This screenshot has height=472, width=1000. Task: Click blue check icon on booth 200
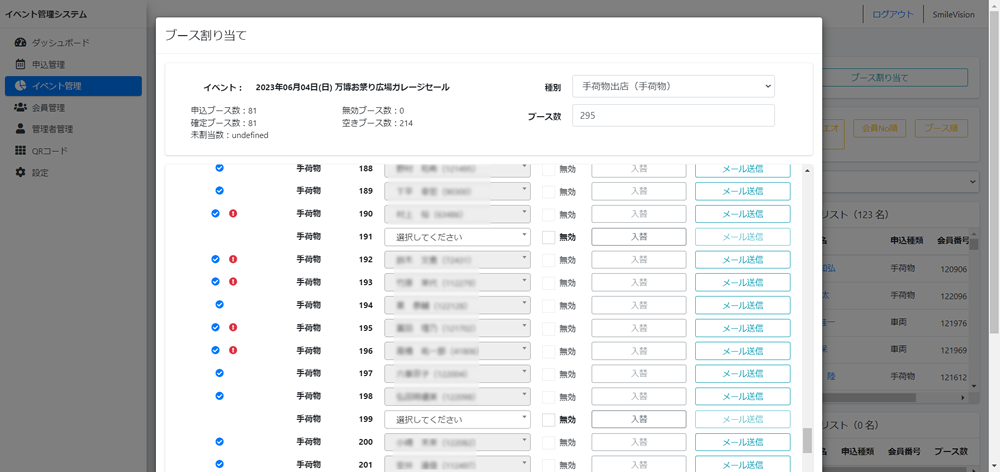(219, 441)
